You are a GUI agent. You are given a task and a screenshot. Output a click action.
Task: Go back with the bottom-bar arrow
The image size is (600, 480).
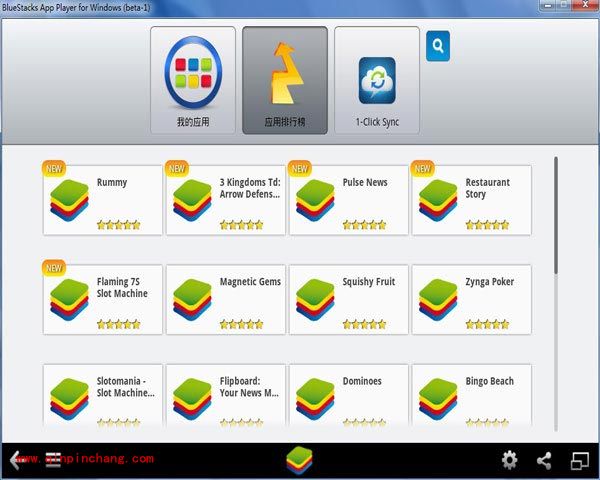pyautogui.click(x=18, y=460)
